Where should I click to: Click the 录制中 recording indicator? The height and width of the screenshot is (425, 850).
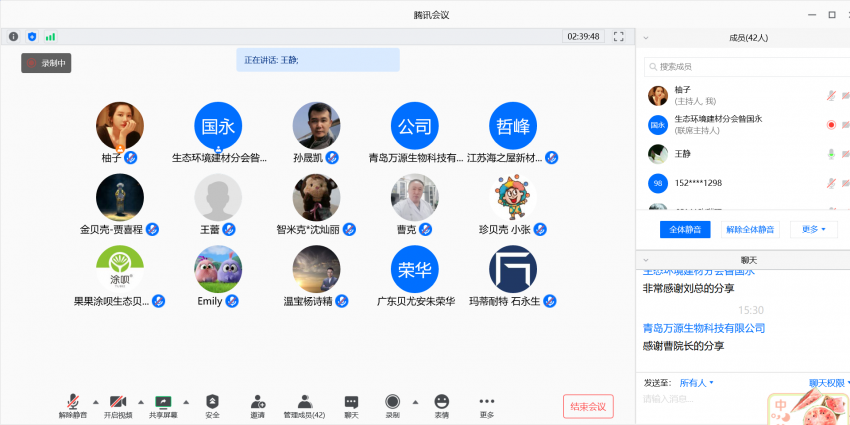[x=46, y=63]
